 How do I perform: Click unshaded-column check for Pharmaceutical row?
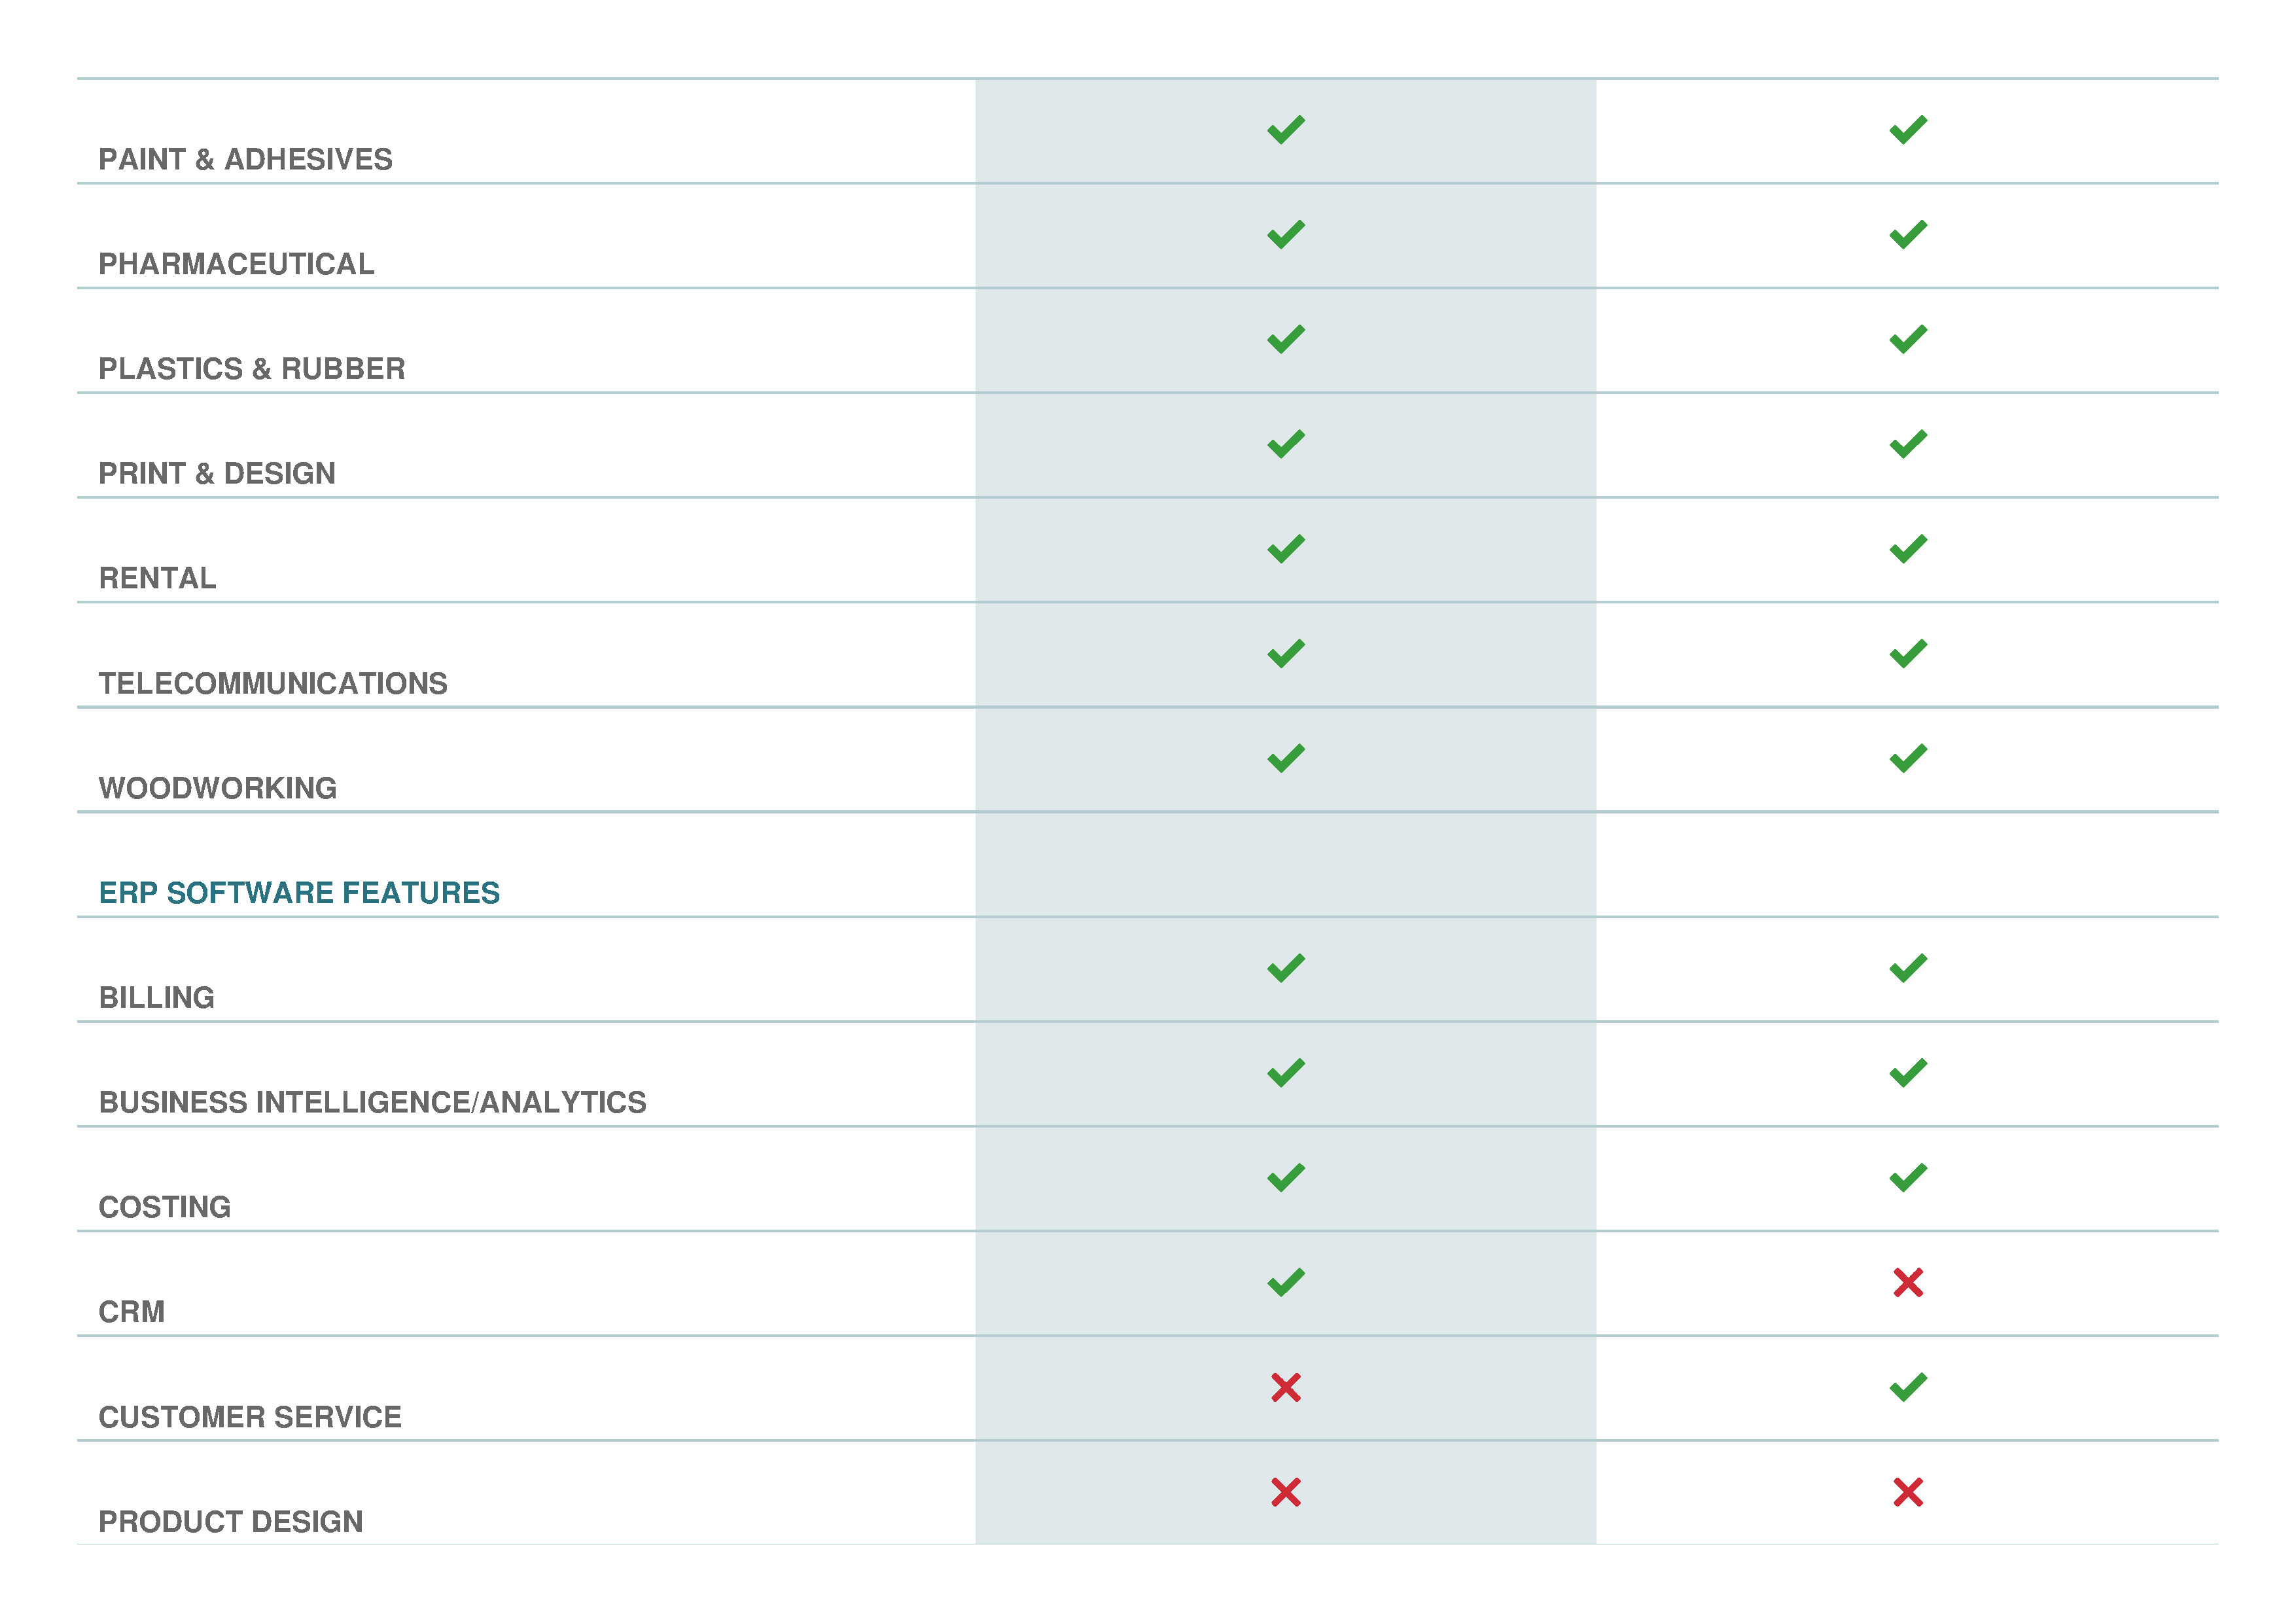[x=1907, y=235]
